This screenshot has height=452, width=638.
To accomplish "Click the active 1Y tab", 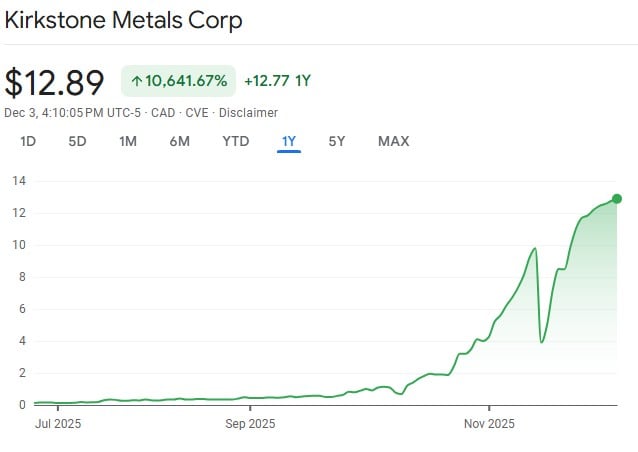I will click(x=289, y=141).
